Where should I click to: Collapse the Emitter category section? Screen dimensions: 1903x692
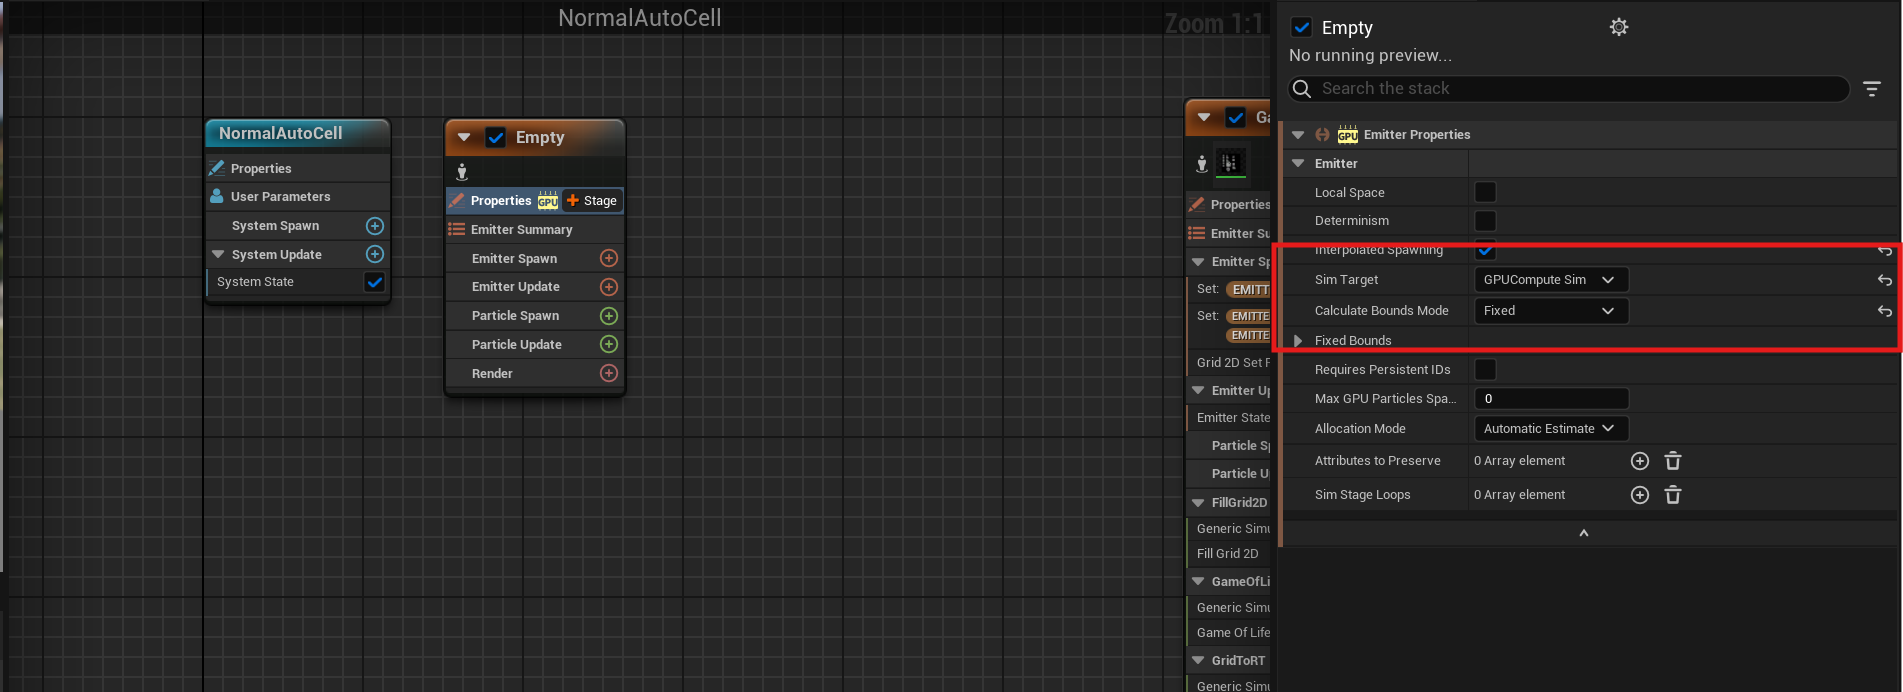pyautogui.click(x=1298, y=163)
